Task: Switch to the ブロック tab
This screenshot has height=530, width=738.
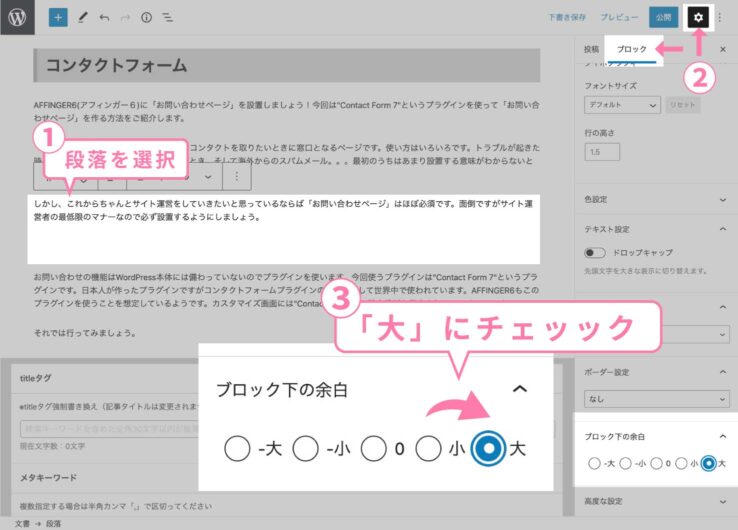Action: [632, 49]
